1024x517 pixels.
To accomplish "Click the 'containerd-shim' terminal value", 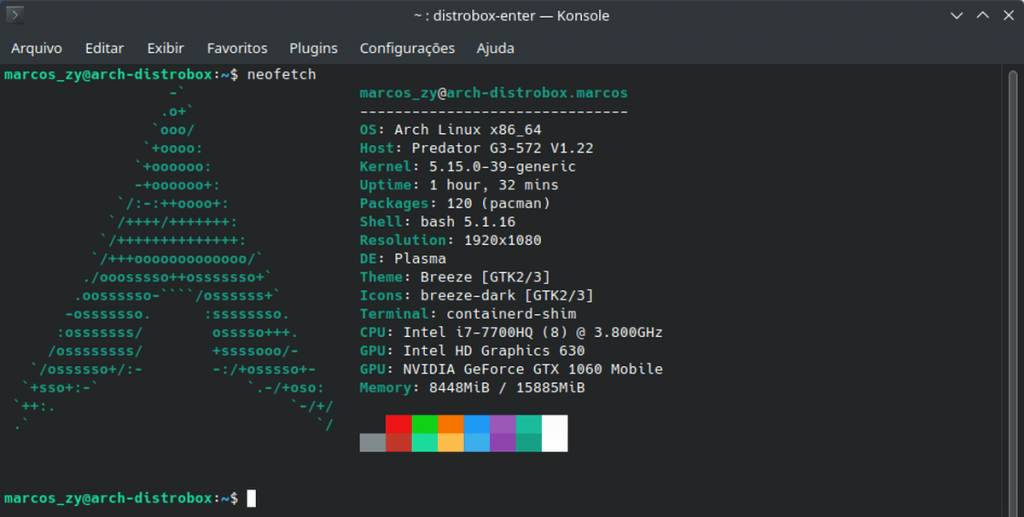I will (x=511, y=314).
